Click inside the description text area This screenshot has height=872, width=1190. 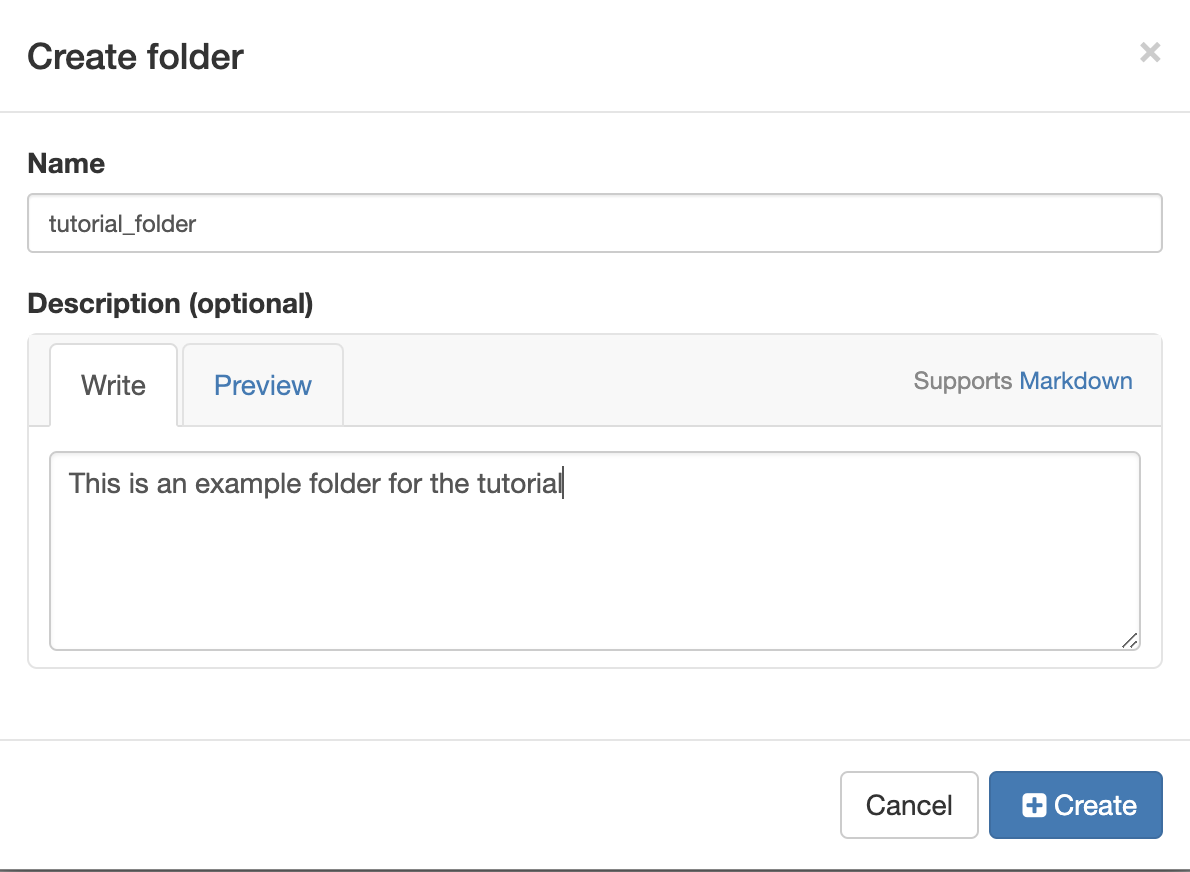[x=595, y=550]
